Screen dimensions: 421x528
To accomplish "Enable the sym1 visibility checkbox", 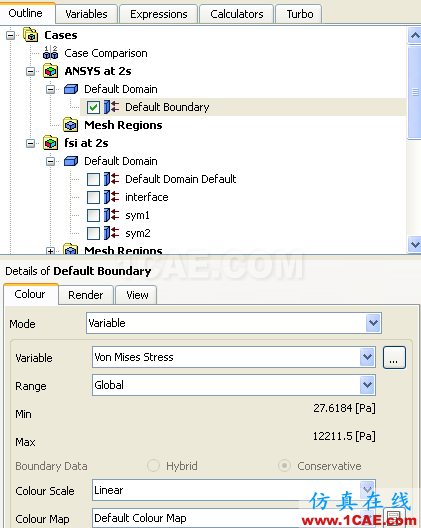I will (93, 215).
